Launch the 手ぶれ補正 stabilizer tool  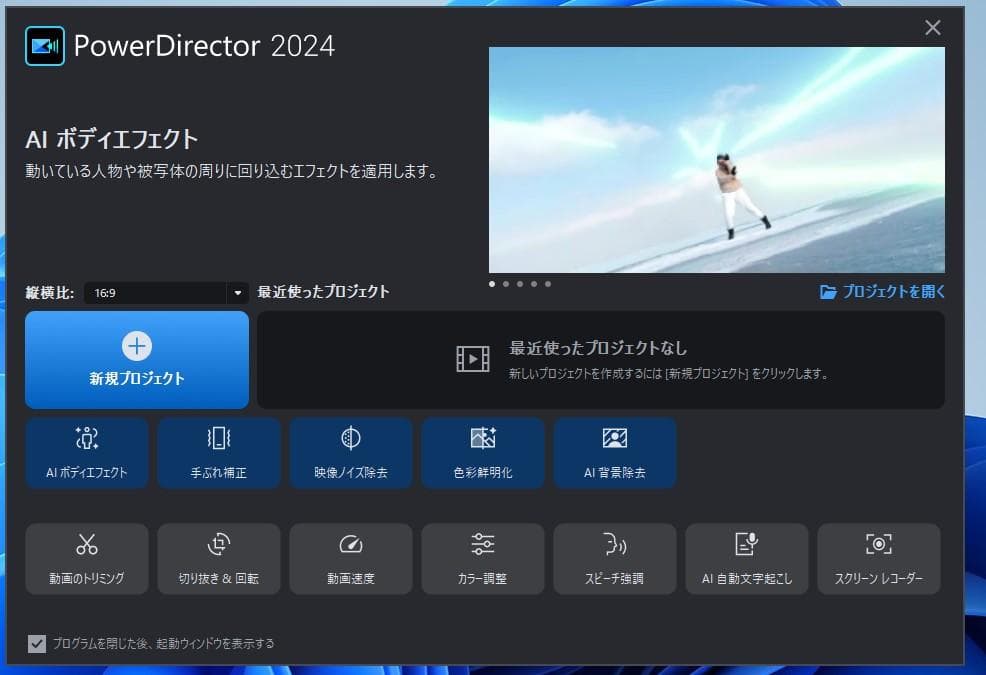(x=219, y=452)
